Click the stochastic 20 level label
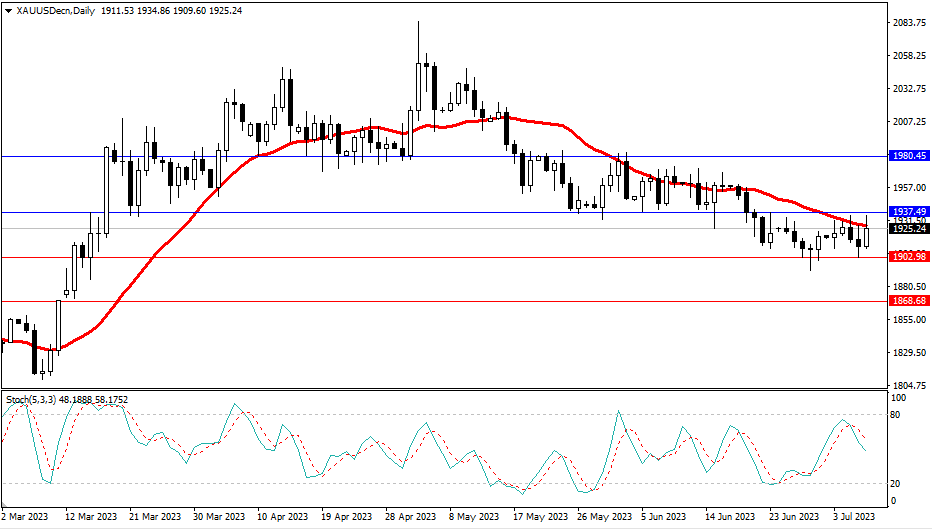This screenshot has width=932, height=529. [x=896, y=484]
